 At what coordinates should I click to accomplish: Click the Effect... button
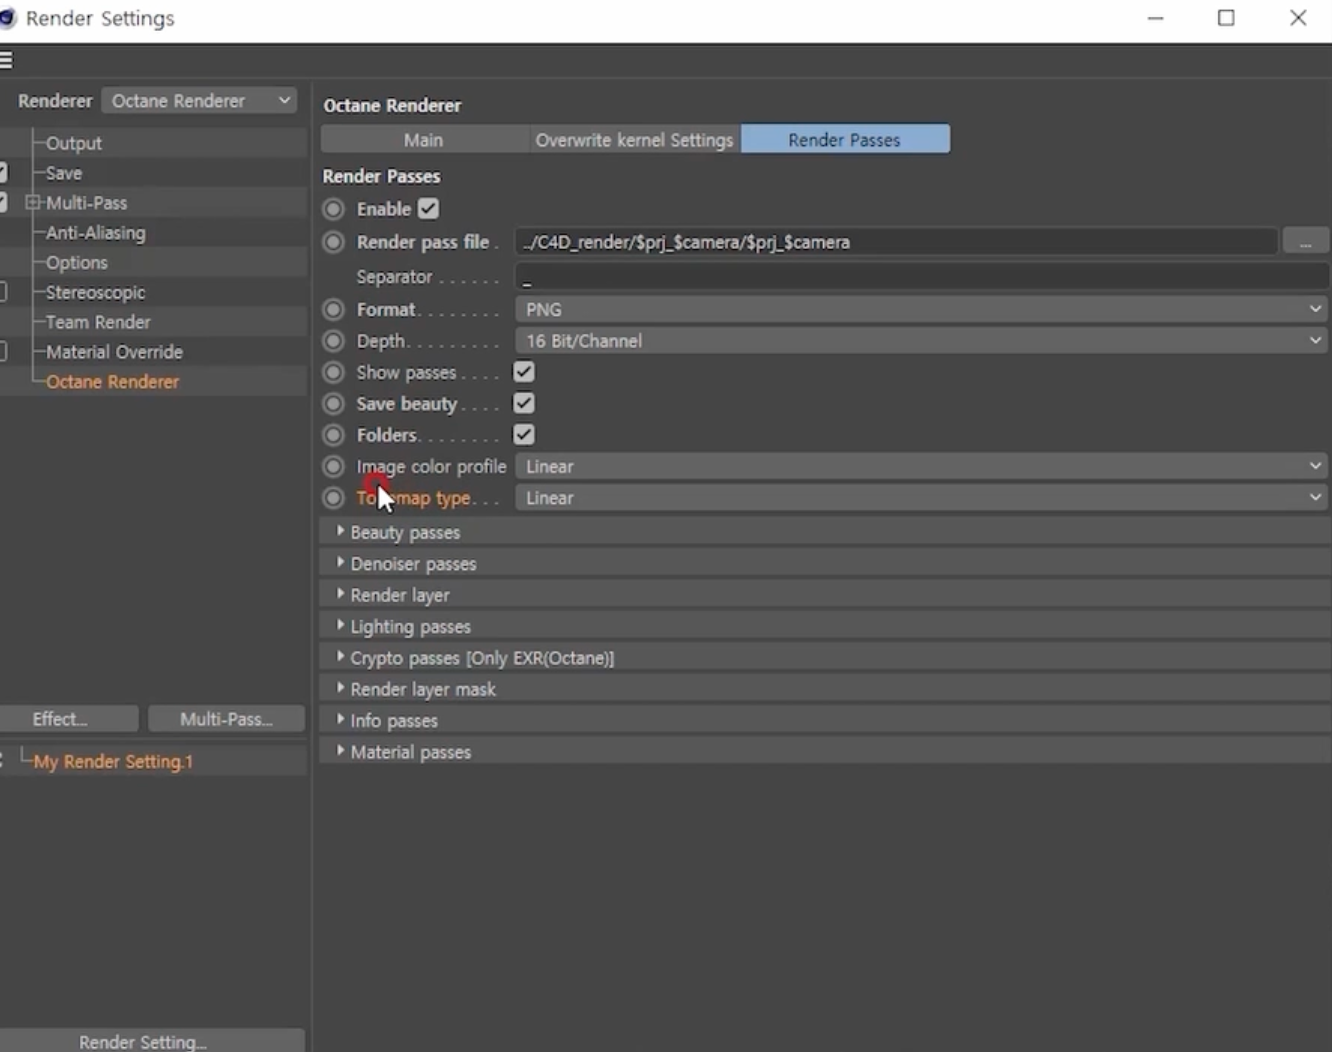(69, 719)
